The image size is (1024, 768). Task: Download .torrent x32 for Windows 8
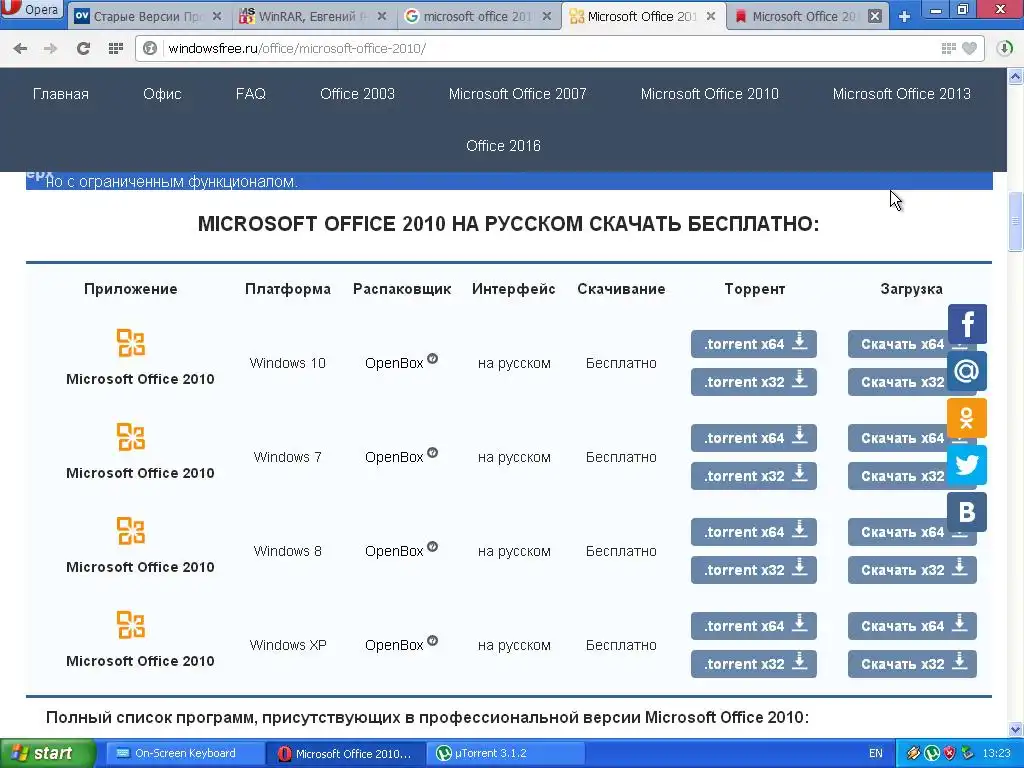(754, 570)
